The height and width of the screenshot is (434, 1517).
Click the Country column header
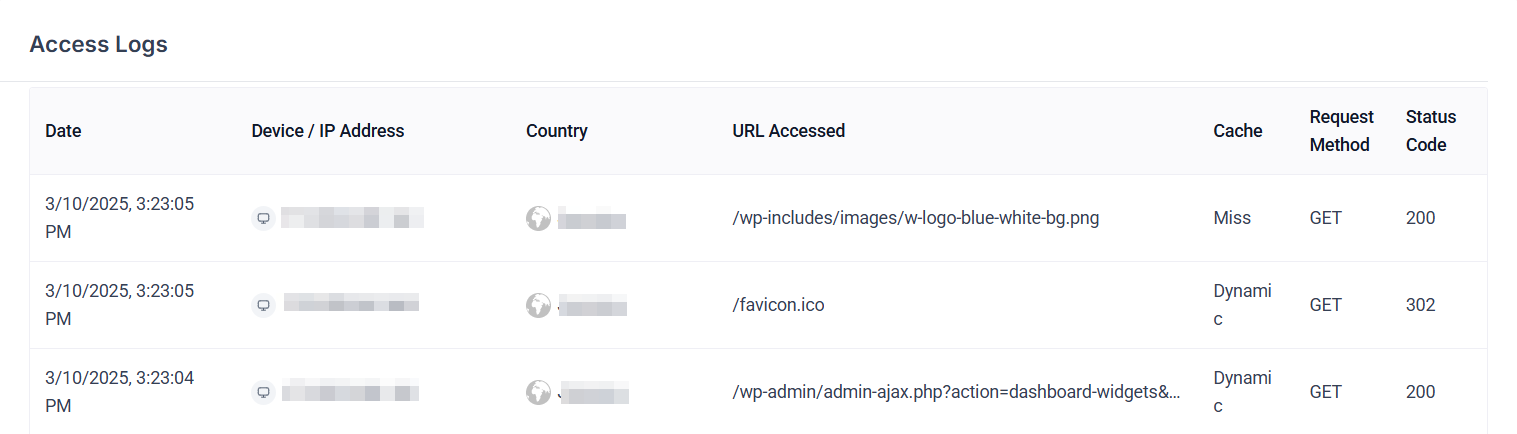[x=557, y=131]
